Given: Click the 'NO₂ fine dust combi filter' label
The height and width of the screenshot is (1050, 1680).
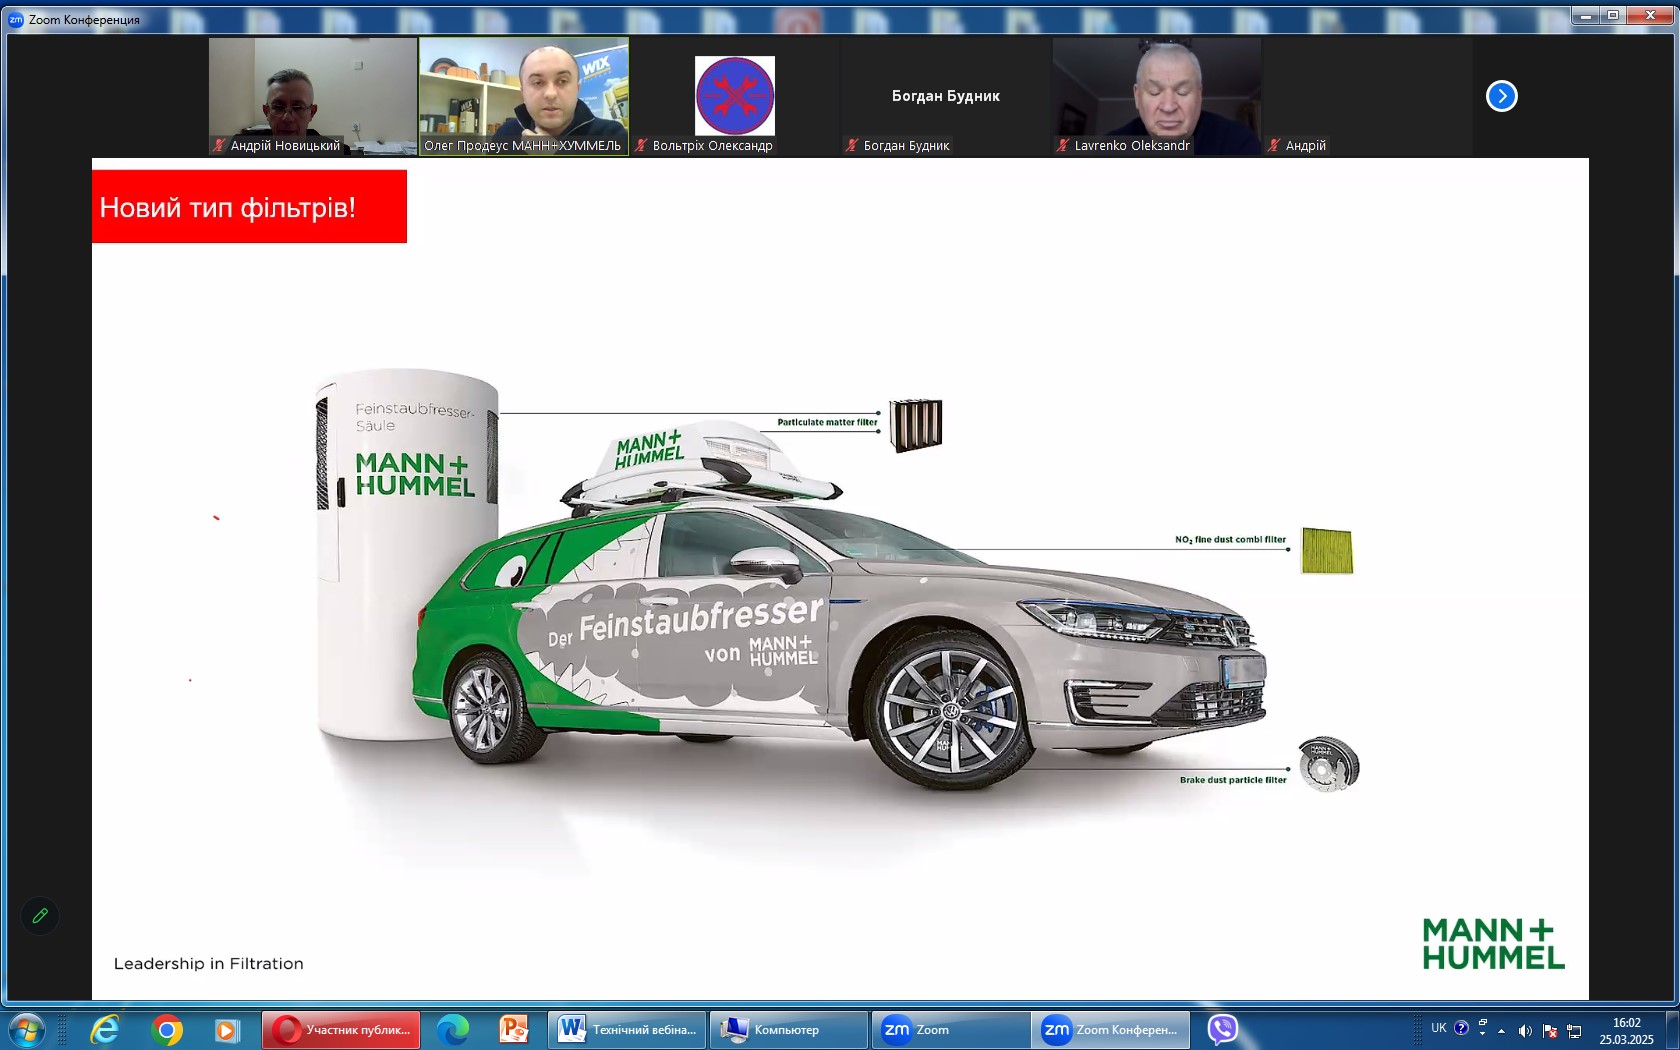Looking at the screenshot, I should 1230,539.
